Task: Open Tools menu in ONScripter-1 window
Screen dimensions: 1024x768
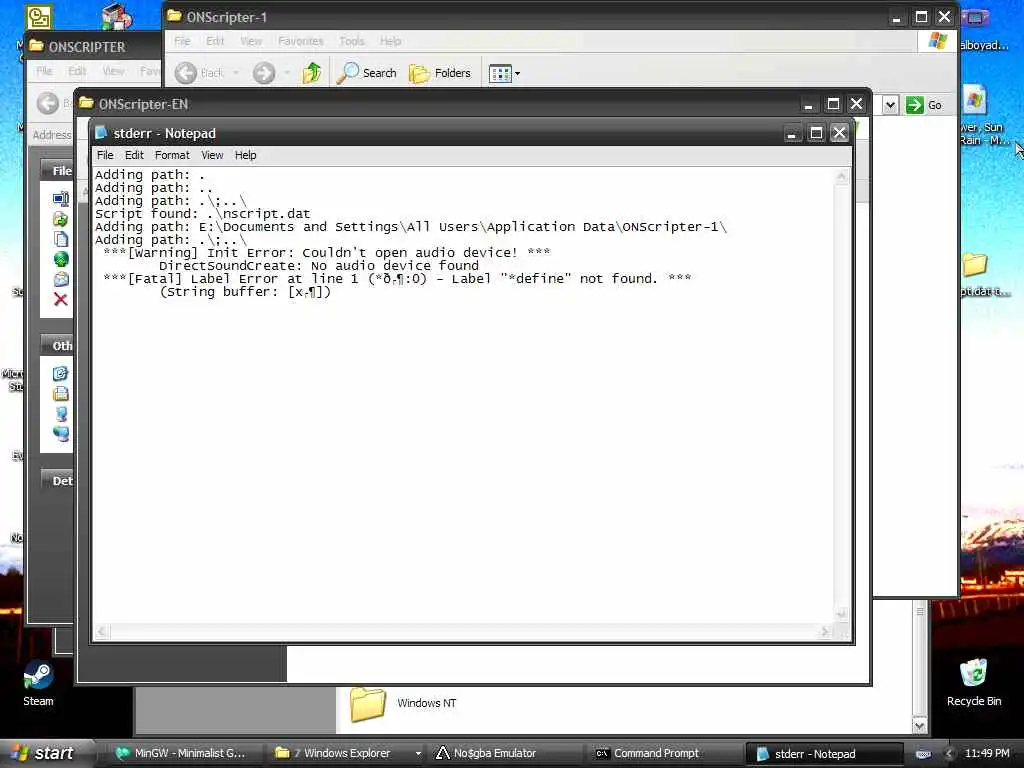Action: pos(351,40)
